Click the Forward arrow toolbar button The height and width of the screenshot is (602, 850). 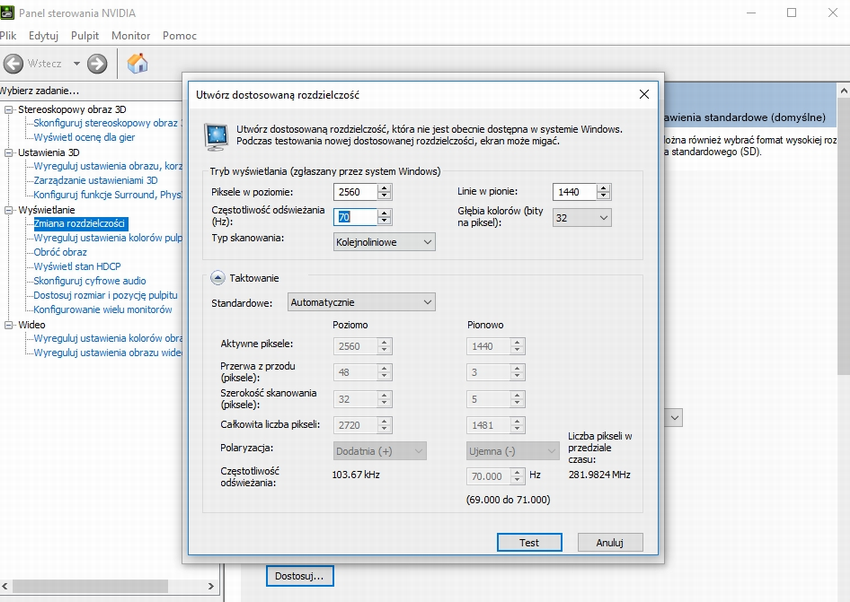98,63
